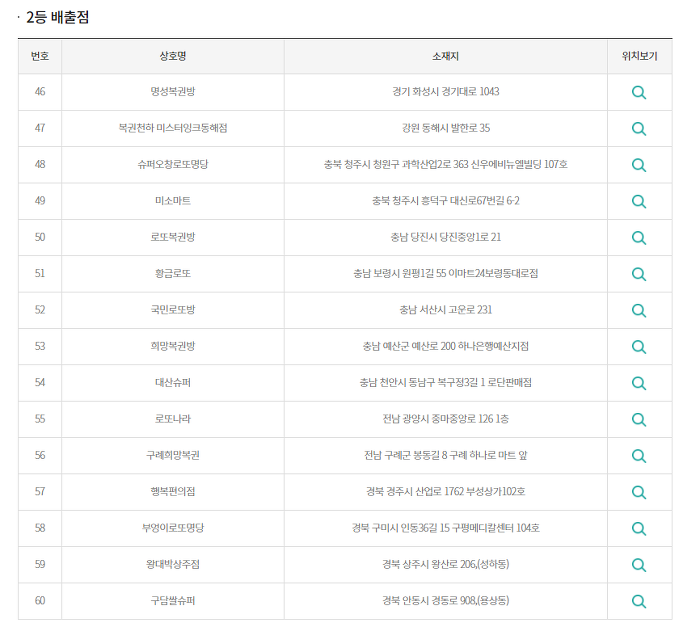The width and height of the screenshot is (683, 627).
Task: Click the 위치보기 column header
Action: [x=639, y=56]
